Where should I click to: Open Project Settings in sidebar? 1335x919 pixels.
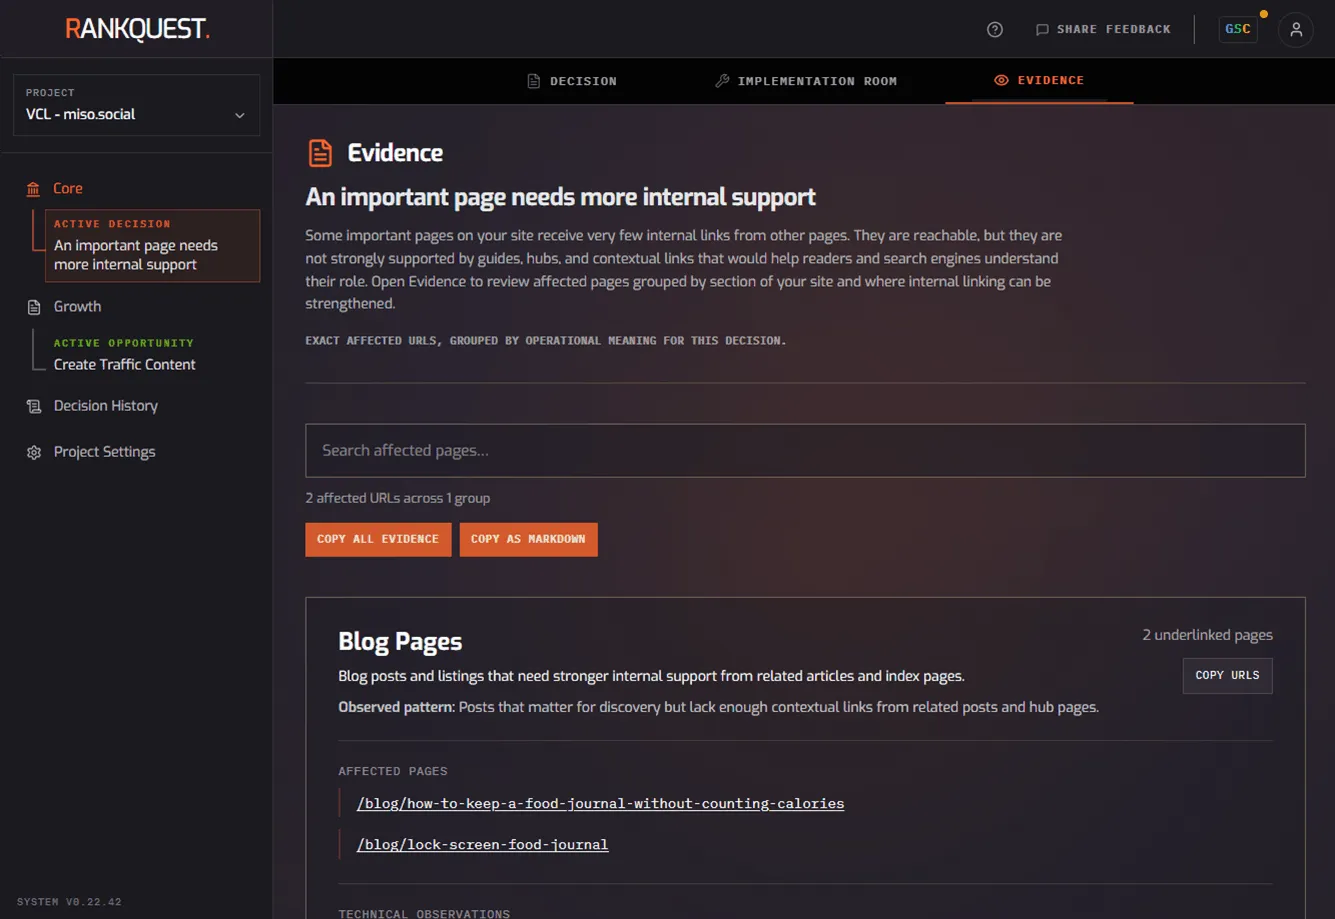tap(104, 451)
